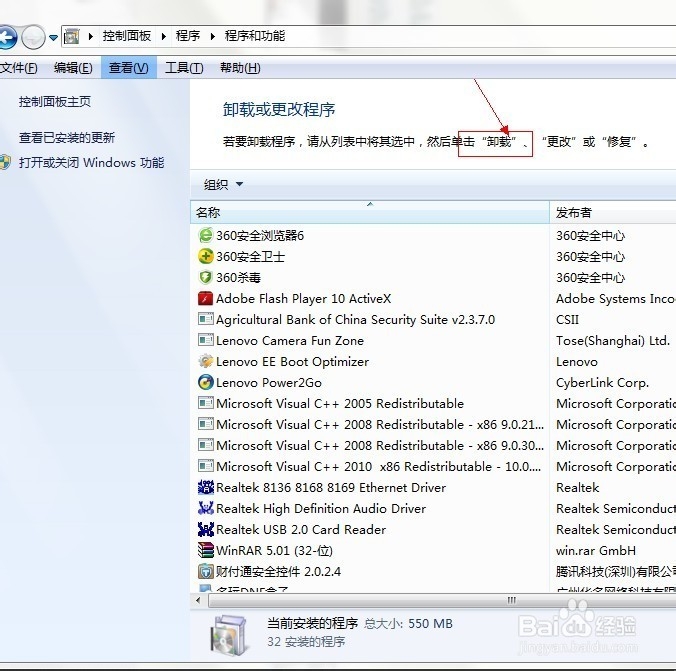Screen dimensions: 676x671
Task: Click the forward navigation arrow button
Action: pyautogui.click(x=33, y=38)
